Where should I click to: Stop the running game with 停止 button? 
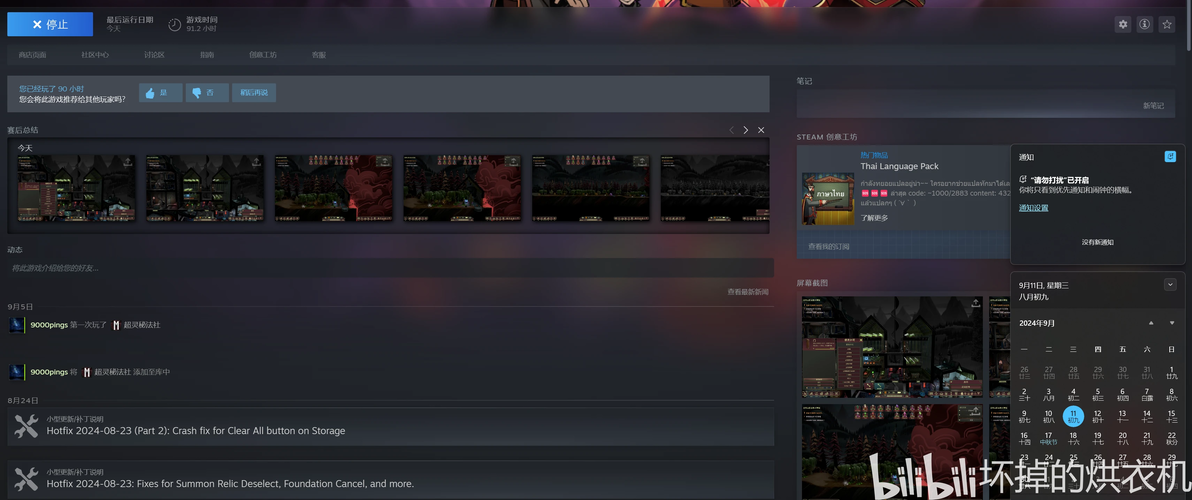pos(50,24)
